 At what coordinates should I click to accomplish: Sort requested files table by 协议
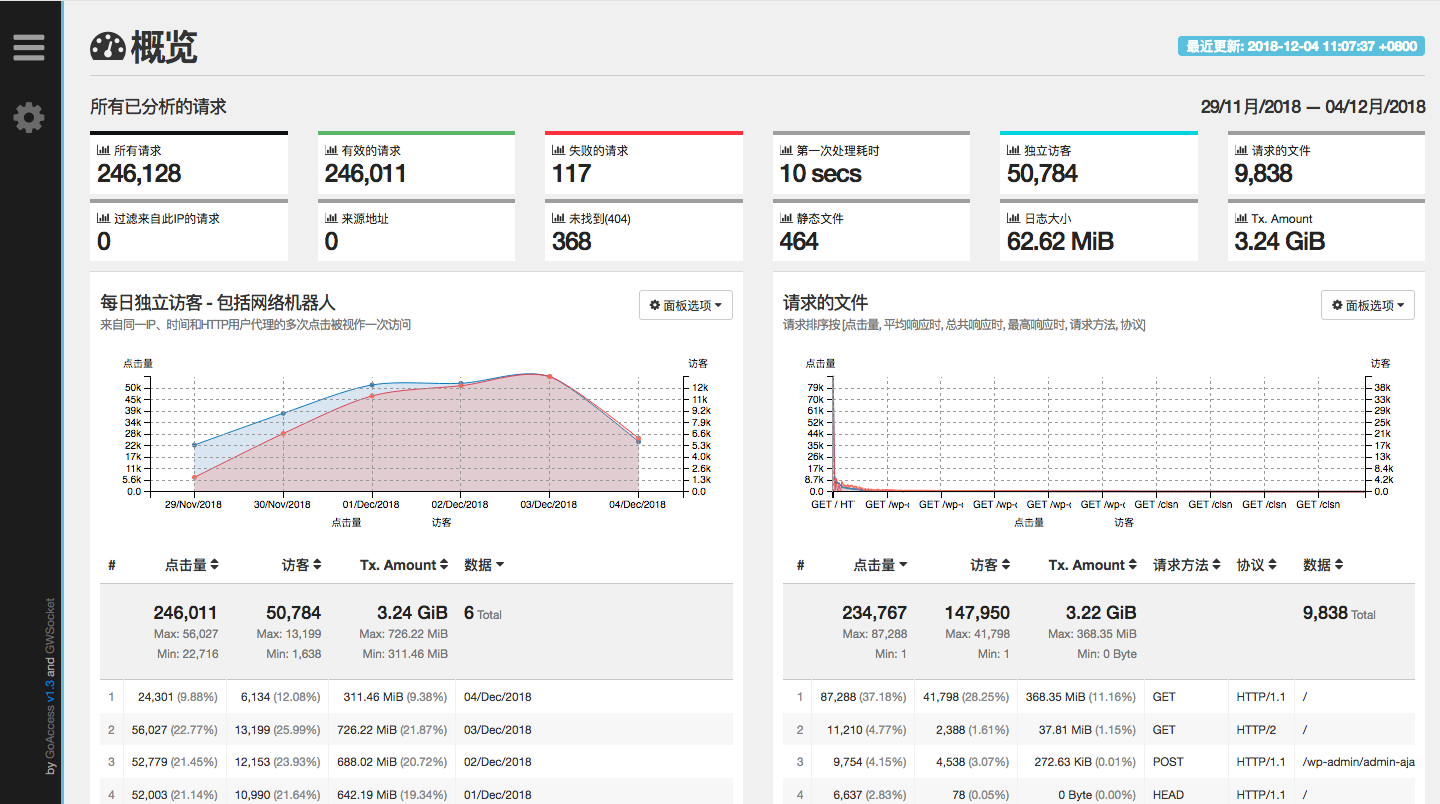1257,565
